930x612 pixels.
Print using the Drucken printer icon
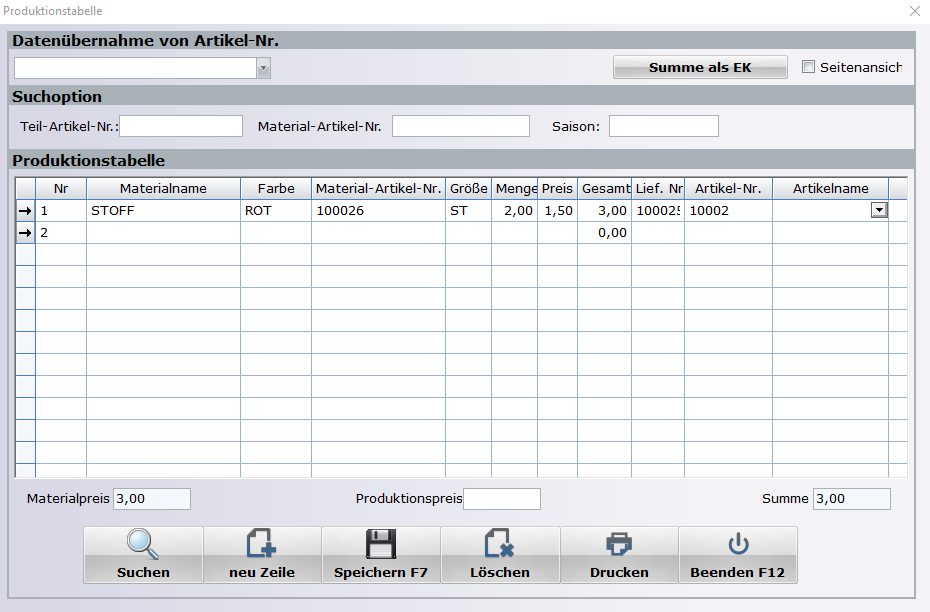tap(619, 545)
